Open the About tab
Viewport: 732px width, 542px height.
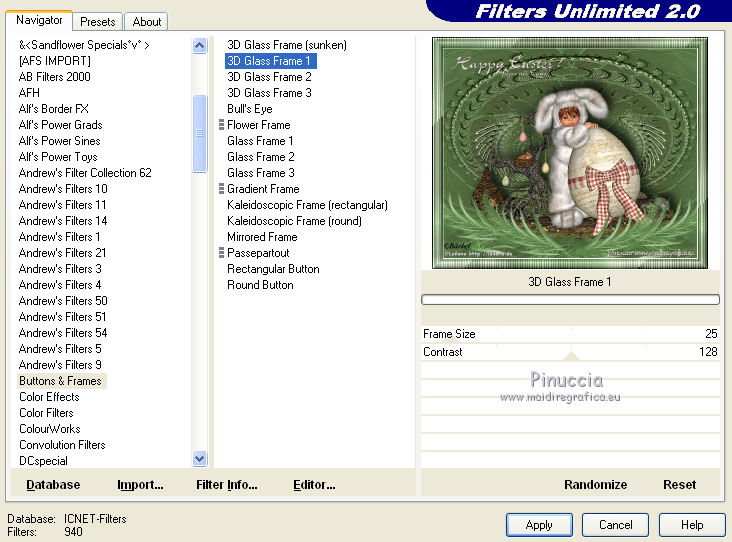[x=147, y=21]
